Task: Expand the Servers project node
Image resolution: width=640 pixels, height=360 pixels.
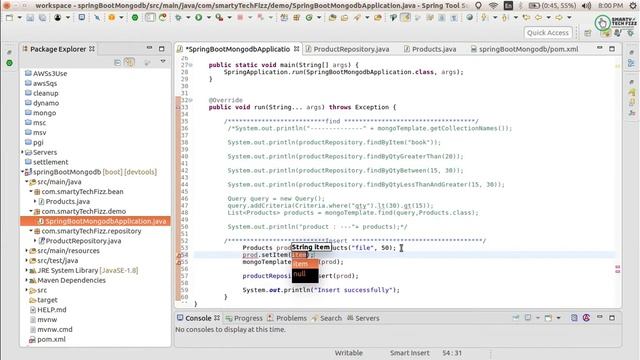Action: point(22,152)
